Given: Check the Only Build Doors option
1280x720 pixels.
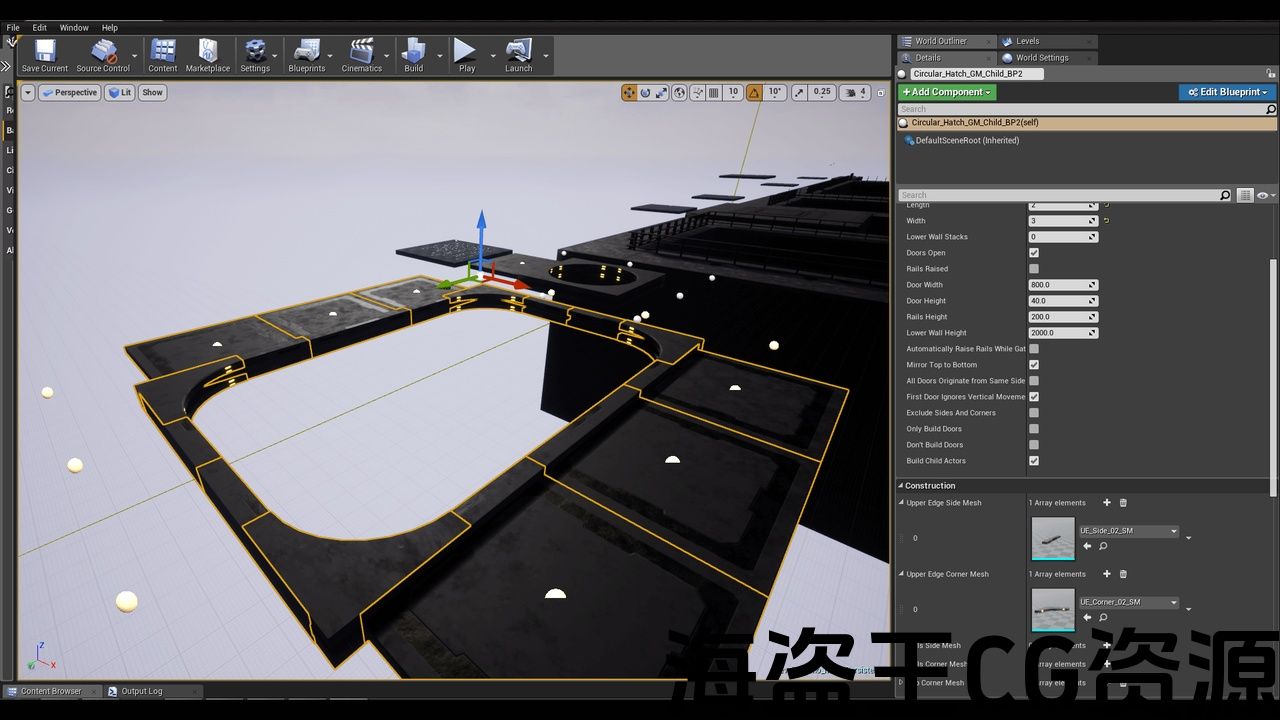Looking at the screenshot, I should click(1034, 429).
